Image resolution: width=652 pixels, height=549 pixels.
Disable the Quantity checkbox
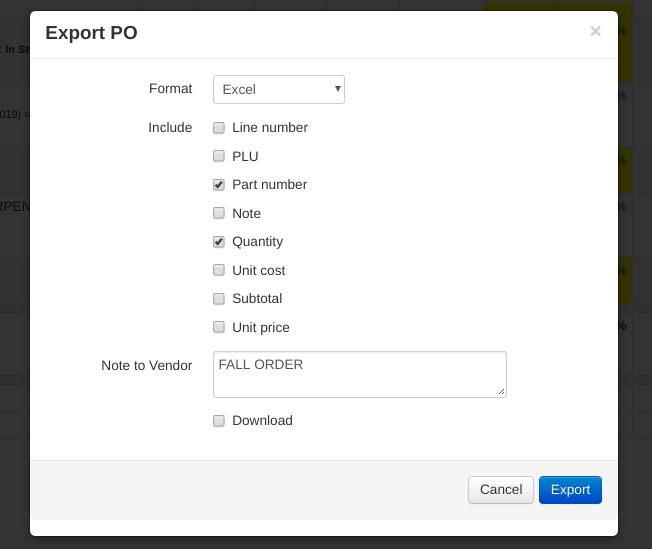pyautogui.click(x=219, y=242)
